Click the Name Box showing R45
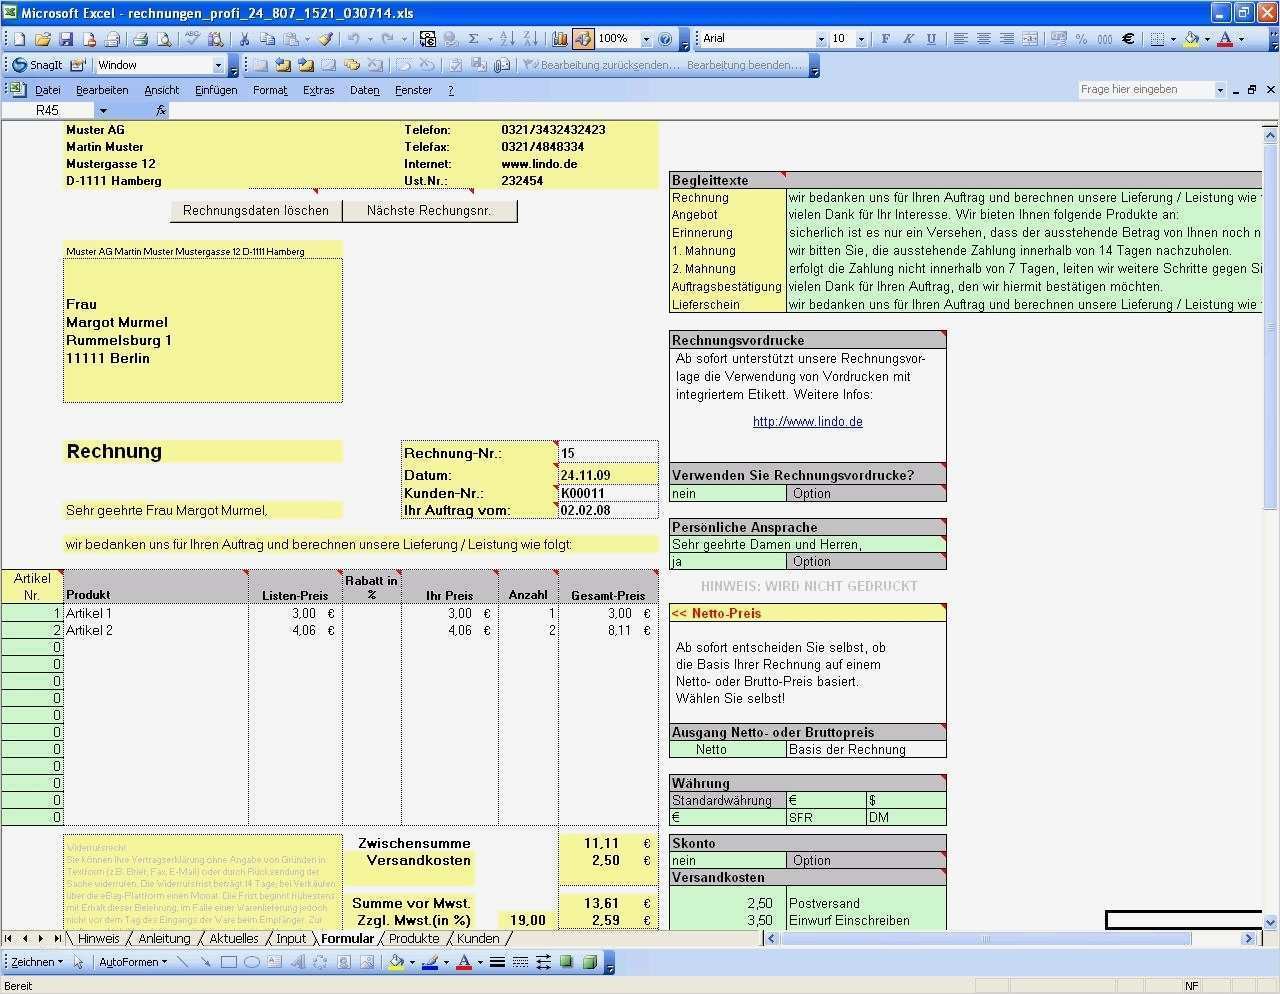The width and height of the screenshot is (1280, 994). (x=49, y=110)
